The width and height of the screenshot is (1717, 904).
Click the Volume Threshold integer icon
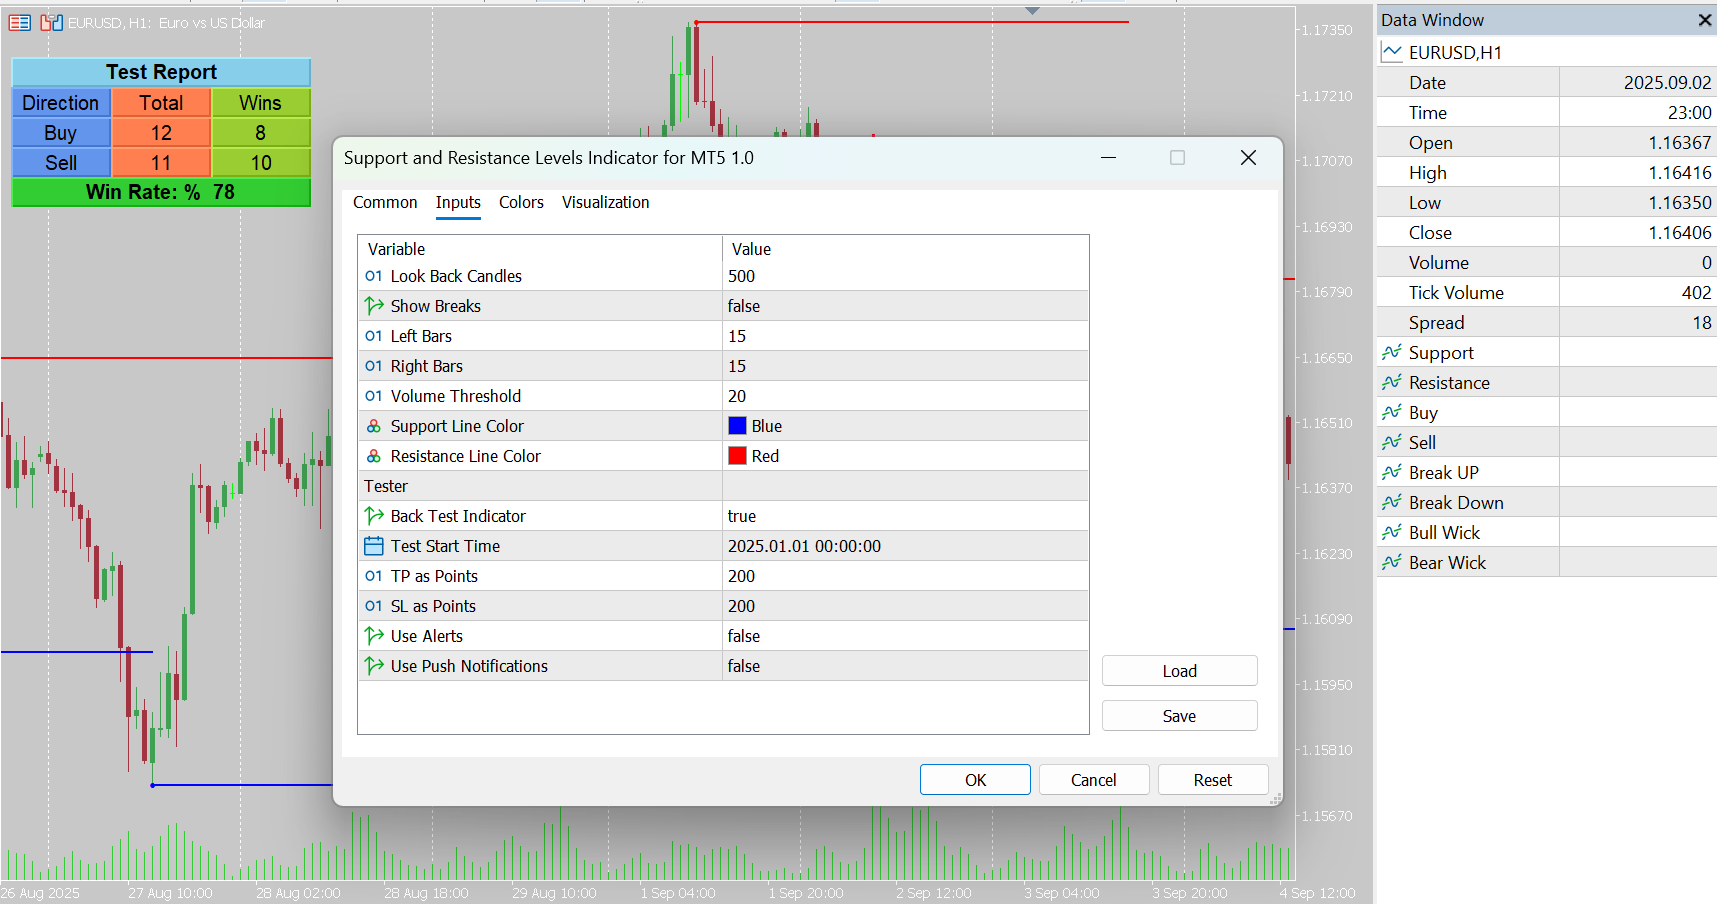(374, 396)
